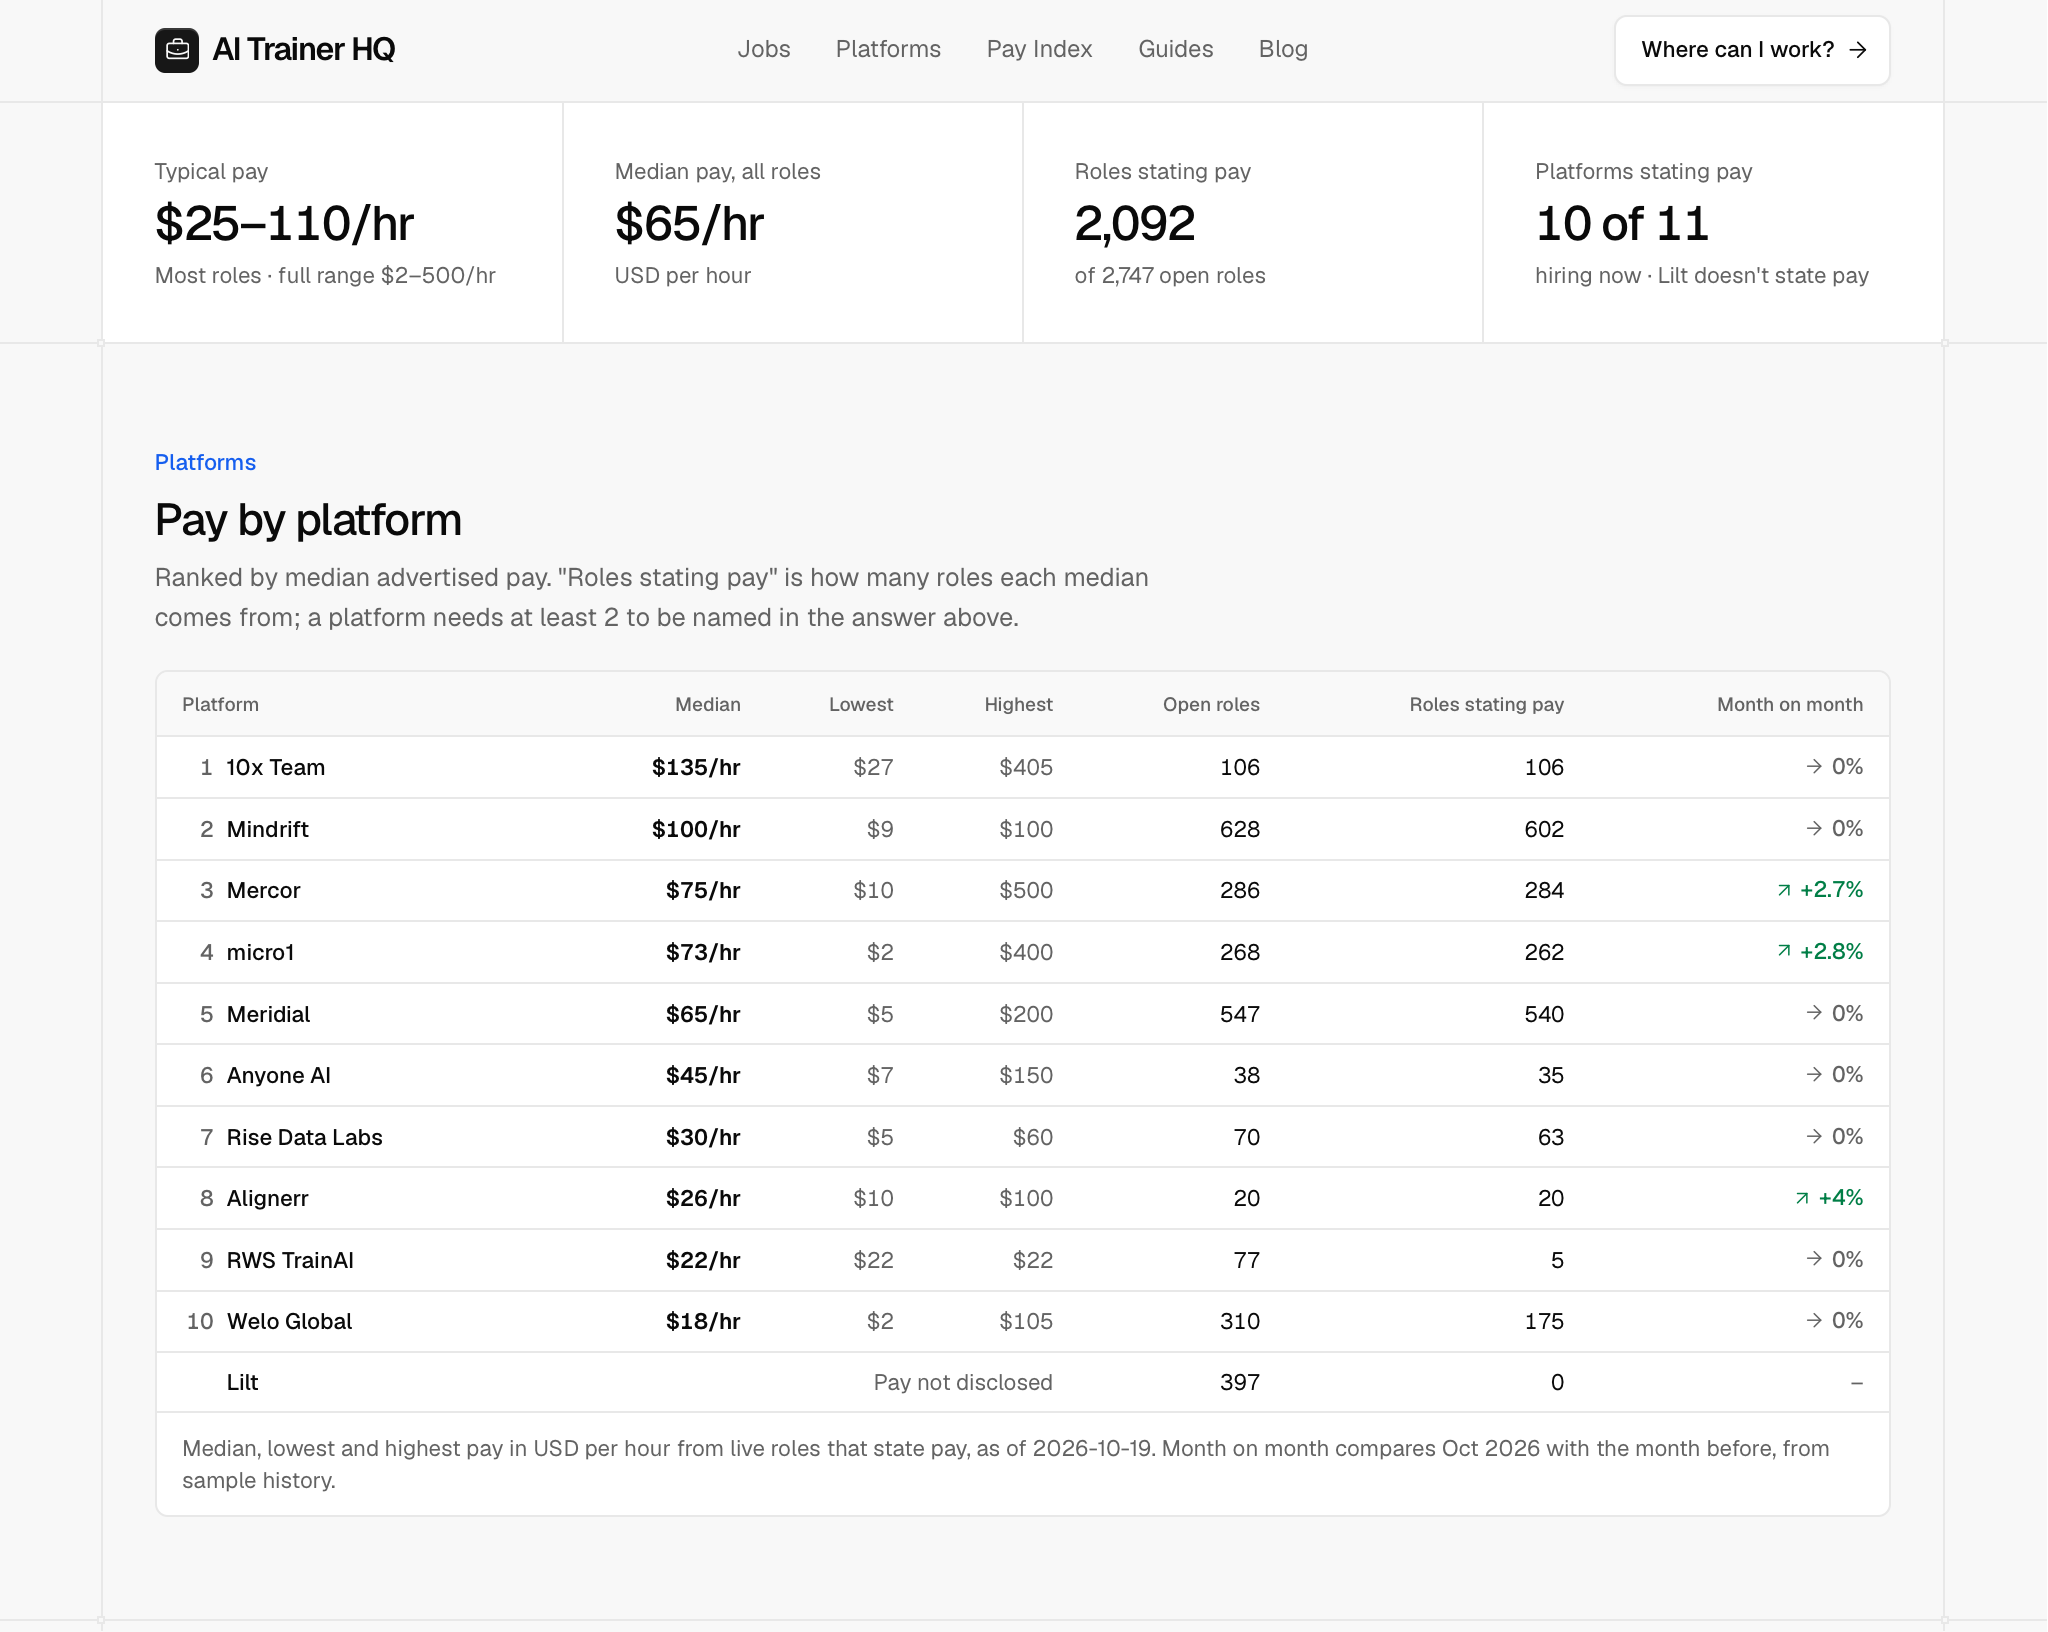Go to Pay Index in navigation
Screen dimensions: 2048x1632
(1039, 49)
